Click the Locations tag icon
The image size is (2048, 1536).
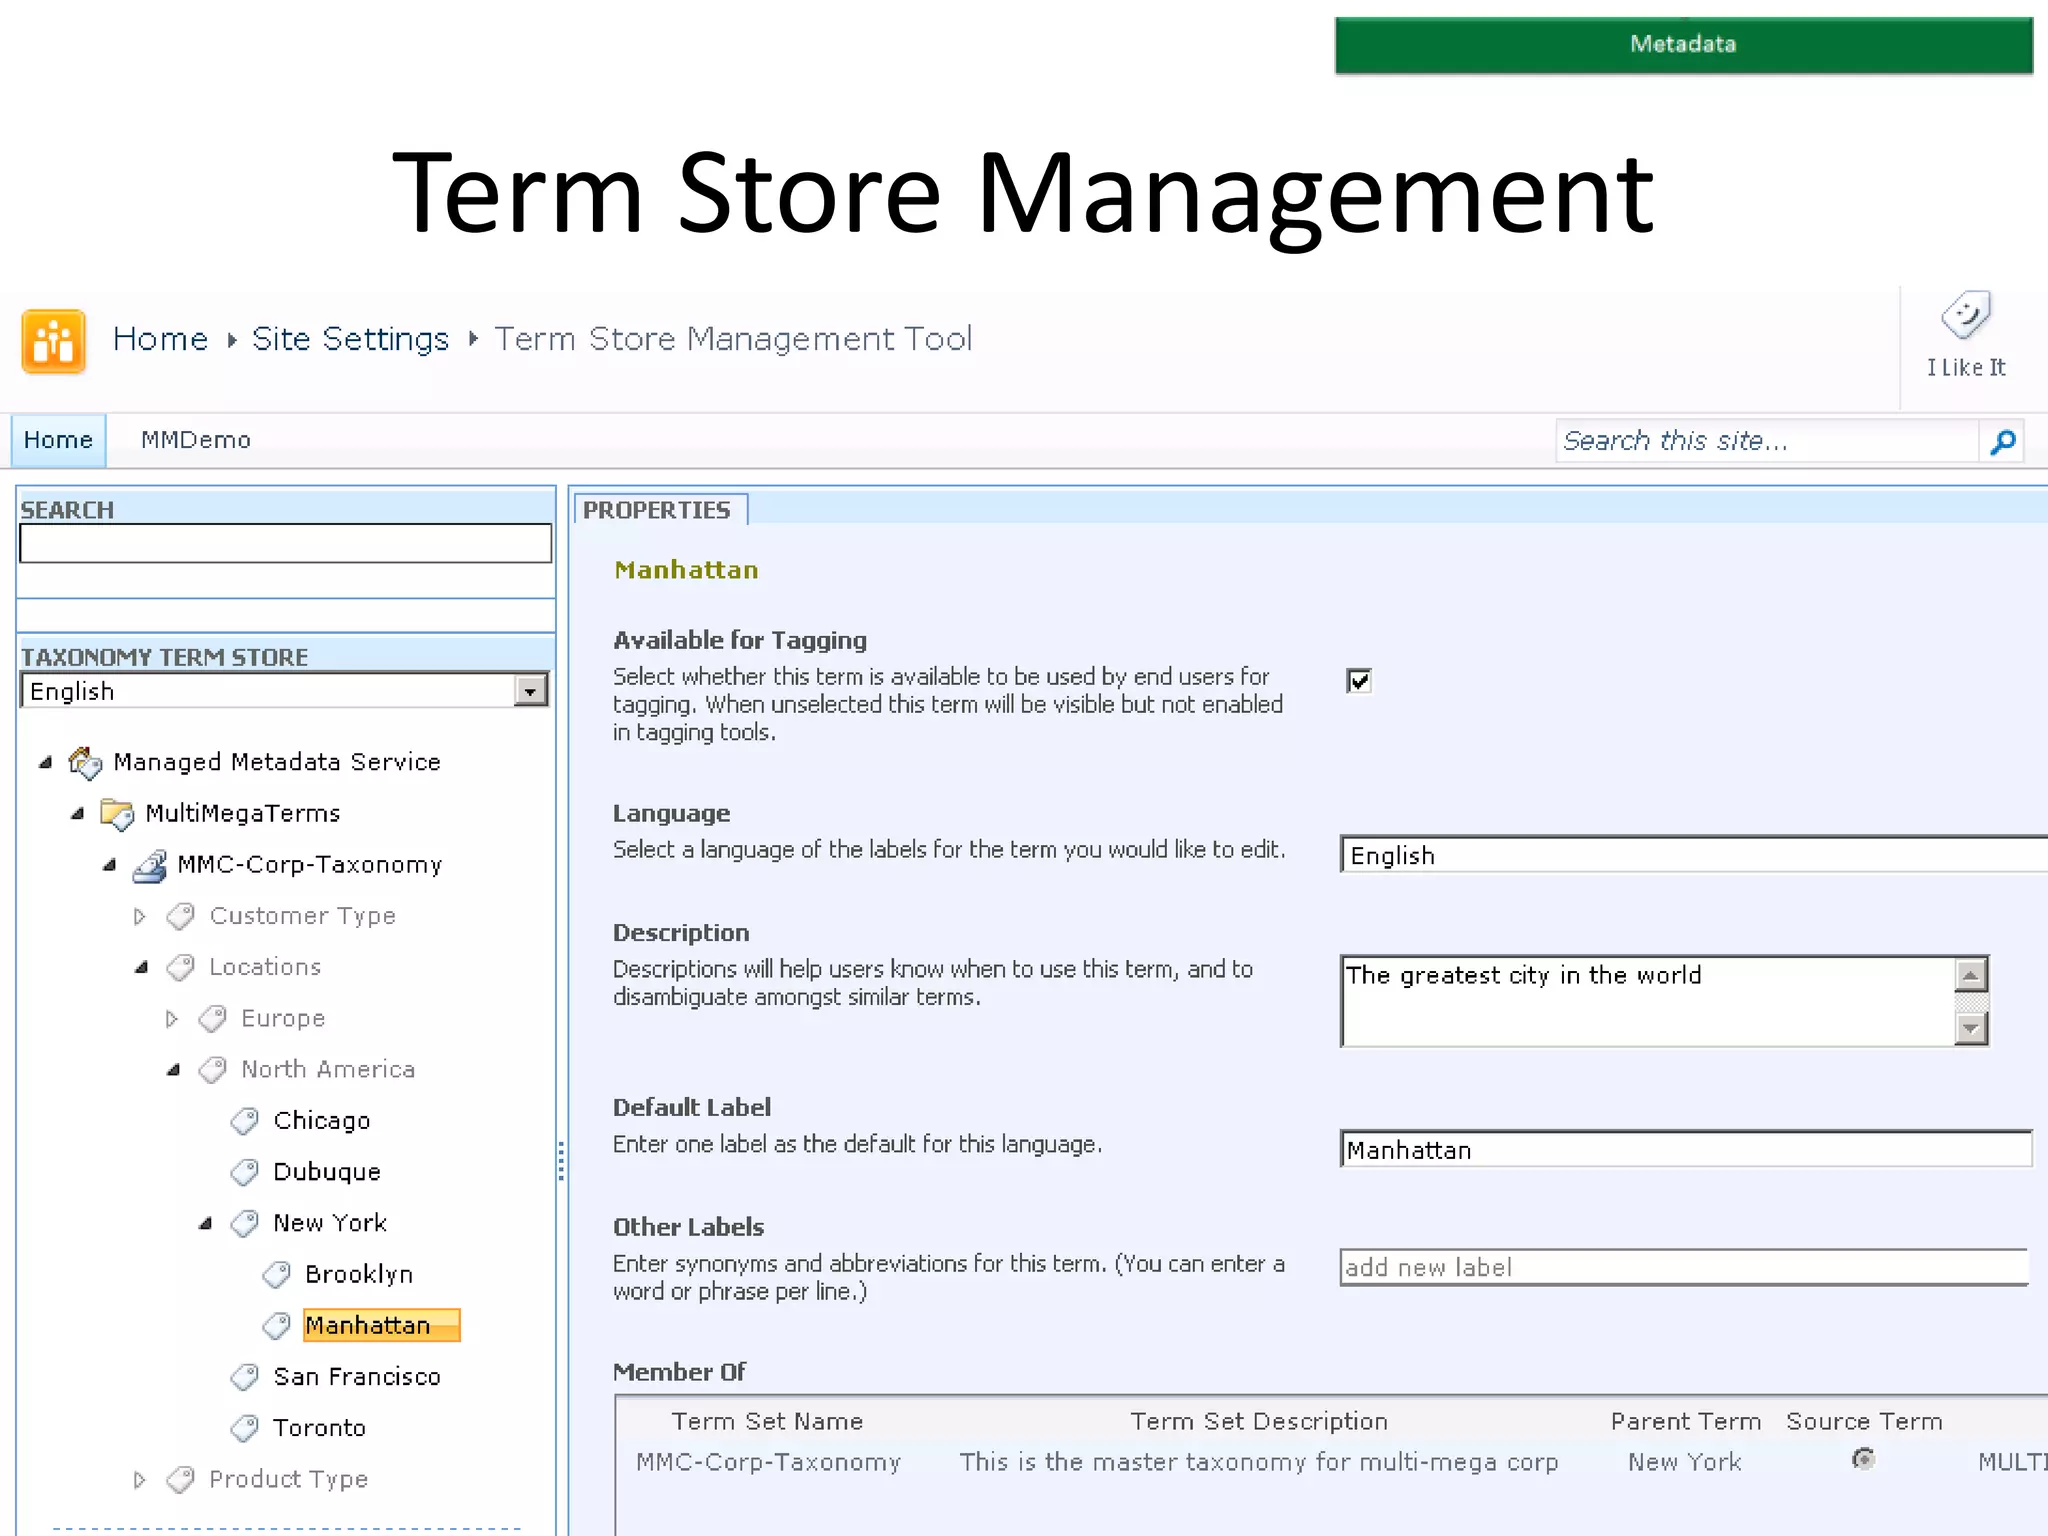(x=181, y=967)
